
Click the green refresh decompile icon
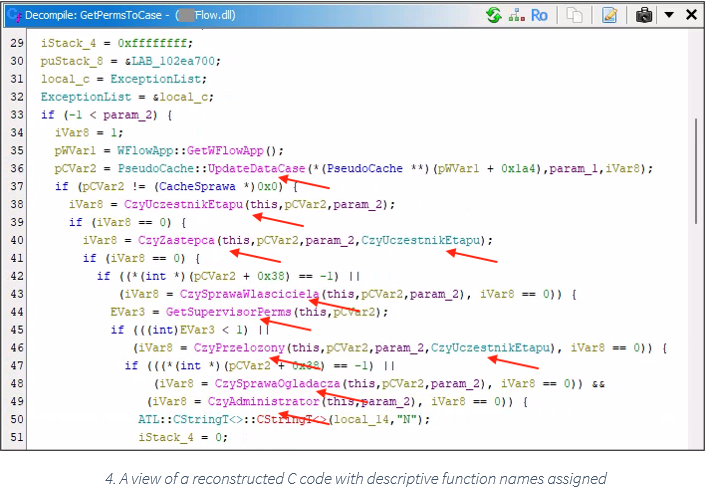pos(493,15)
